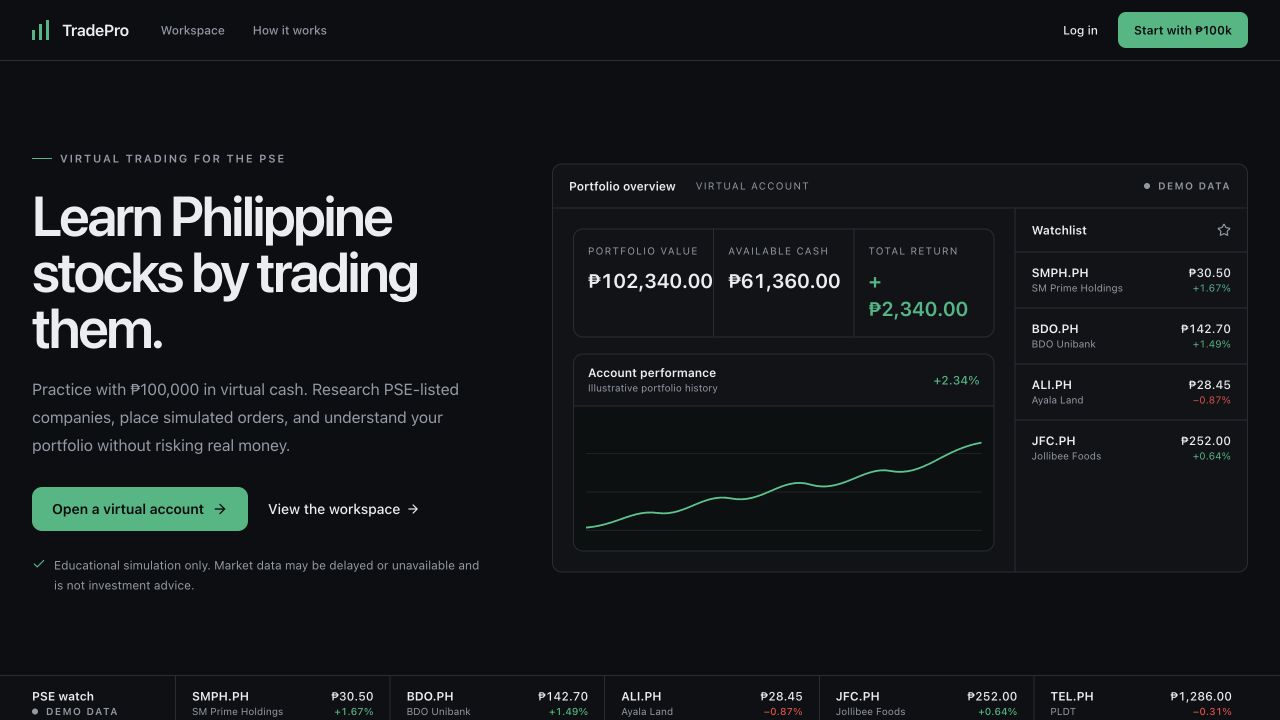Click the +2.34% performance value
The image size is (1280, 720).
click(x=956, y=380)
